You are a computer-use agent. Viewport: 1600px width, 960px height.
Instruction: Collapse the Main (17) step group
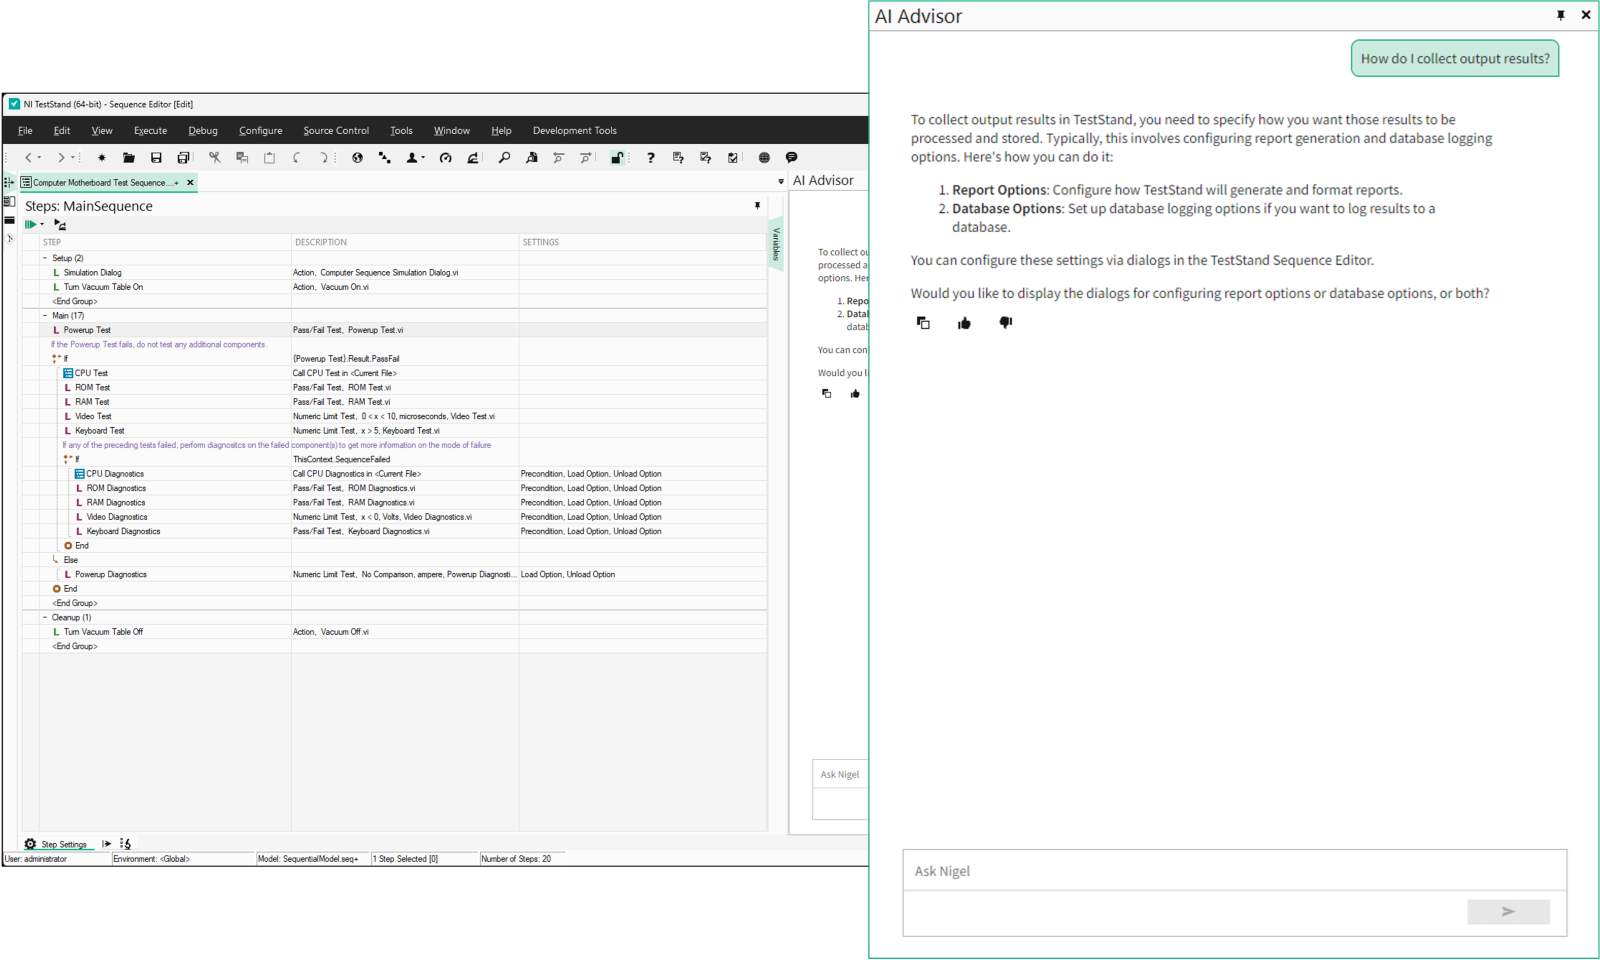point(45,316)
